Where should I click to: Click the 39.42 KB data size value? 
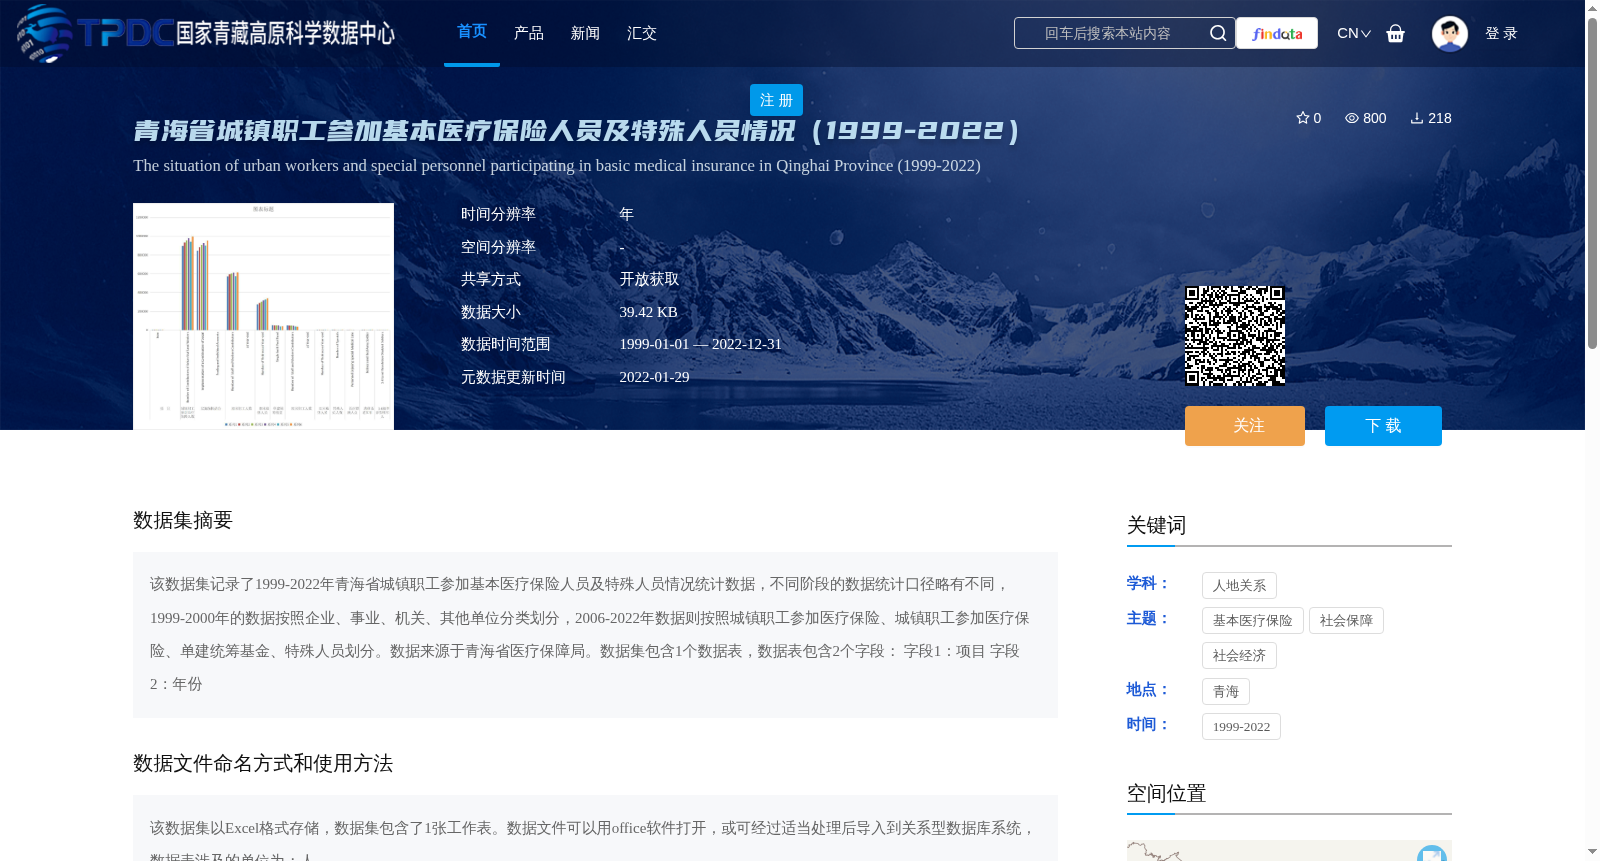648,312
